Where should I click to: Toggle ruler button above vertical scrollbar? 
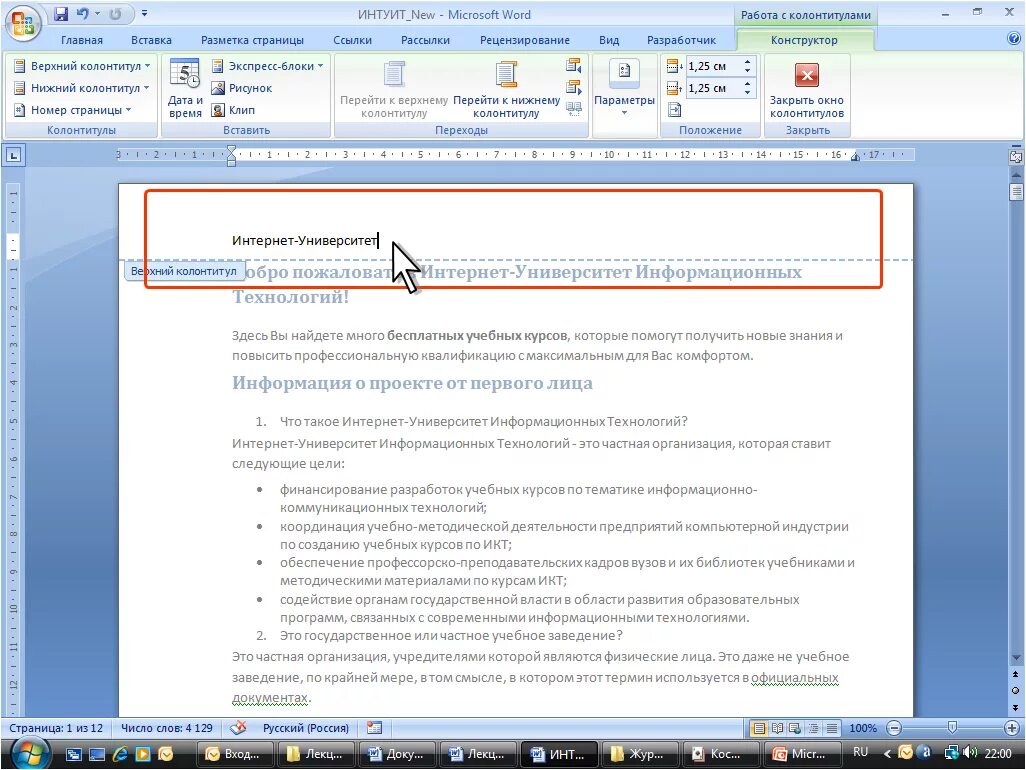(x=1016, y=157)
